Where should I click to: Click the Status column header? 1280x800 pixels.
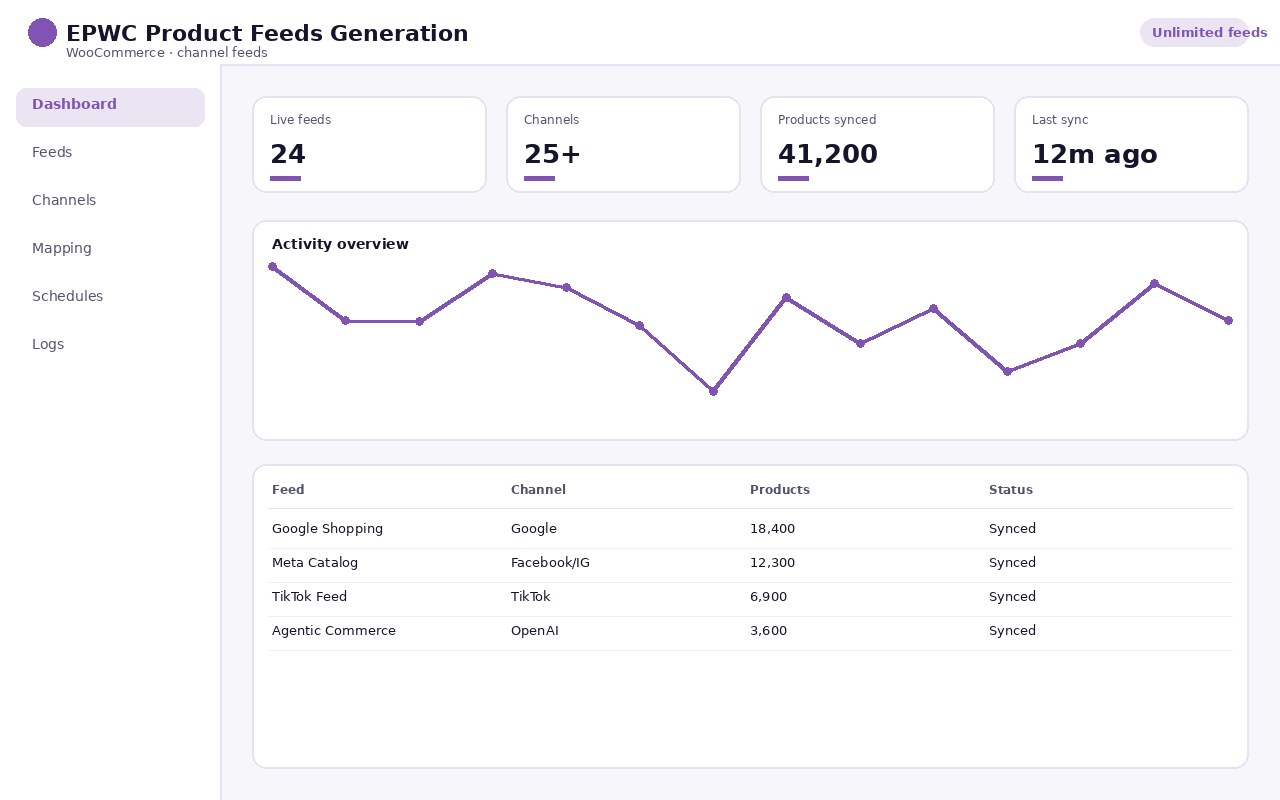click(x=1011, y=490)
